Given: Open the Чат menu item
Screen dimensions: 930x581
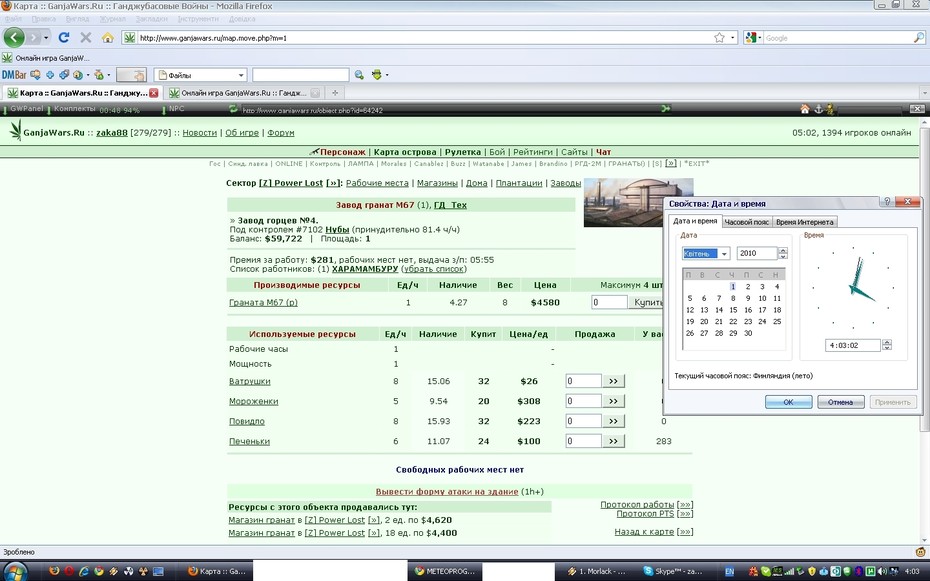Looking at the screenshot, I should 603,152.
